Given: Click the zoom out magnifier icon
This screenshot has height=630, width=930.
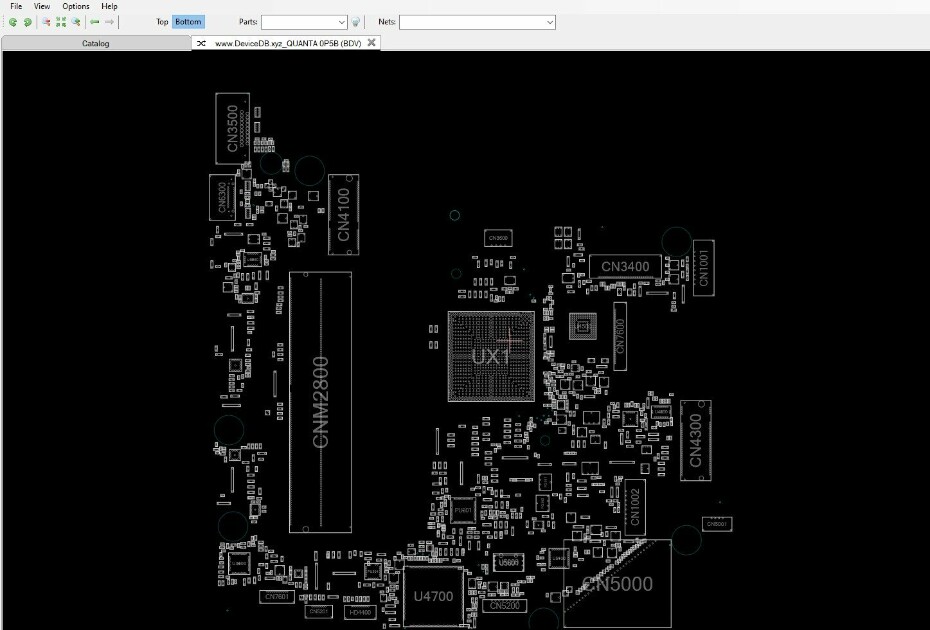Looking at the screenshot, I should [46, 22].
